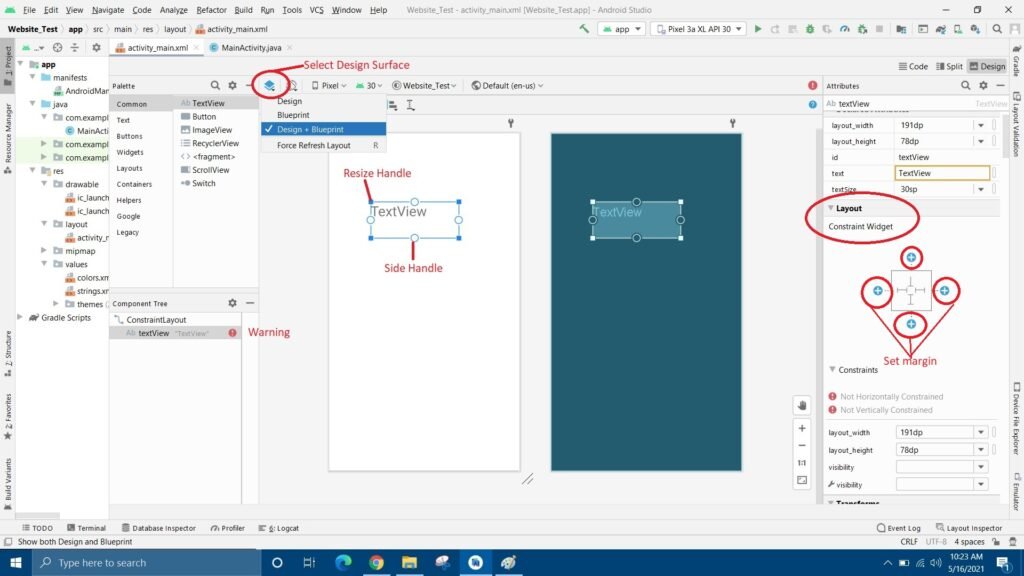Select Blueprint from the design surface menu
The height and width of the screenshot is (576, 1024).
tap(323, 115)
